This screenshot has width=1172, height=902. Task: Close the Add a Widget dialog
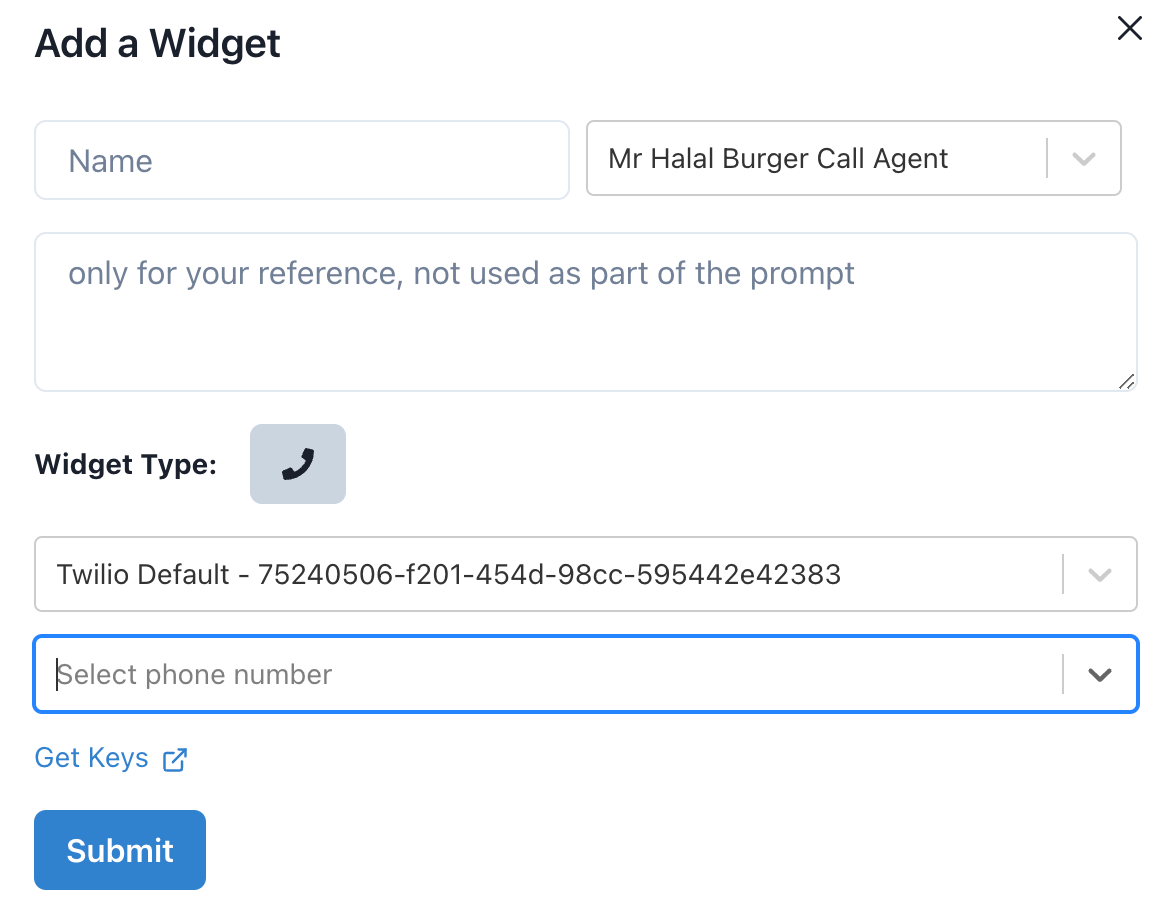[x=1129, y=29]
